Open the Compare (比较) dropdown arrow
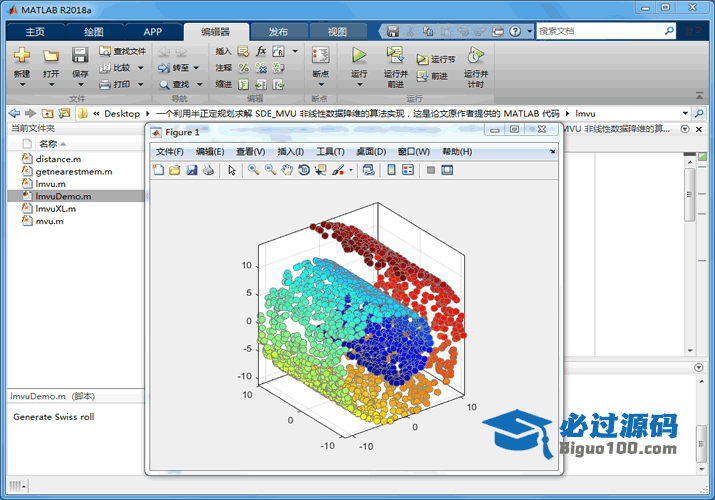The width and height of the screenshot is (715, 500). [x=140, y=68]
